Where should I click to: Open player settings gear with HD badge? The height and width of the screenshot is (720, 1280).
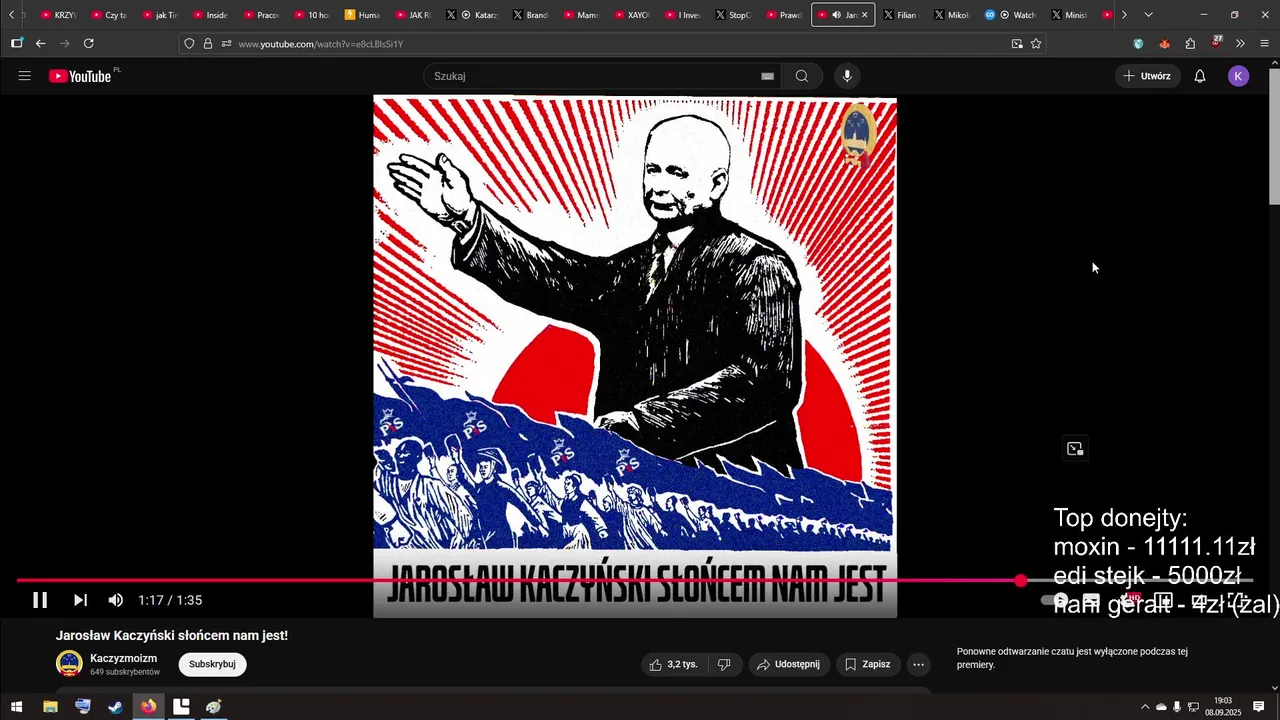pyautogui.click(x=1130, y=600)
